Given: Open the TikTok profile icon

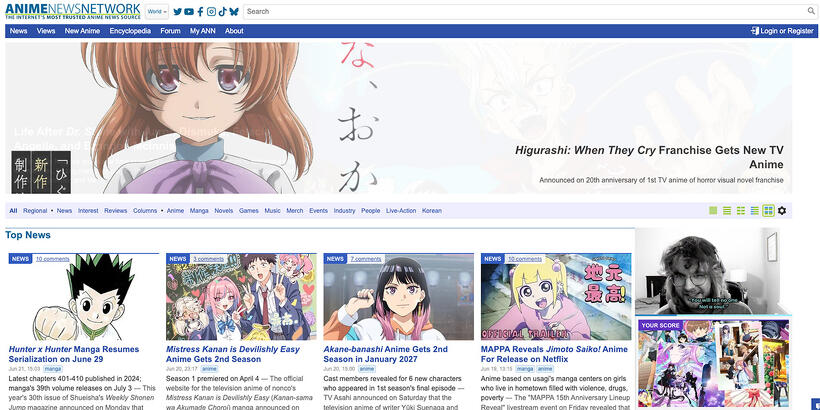Looking at the screenshot, I should [222, 12].
